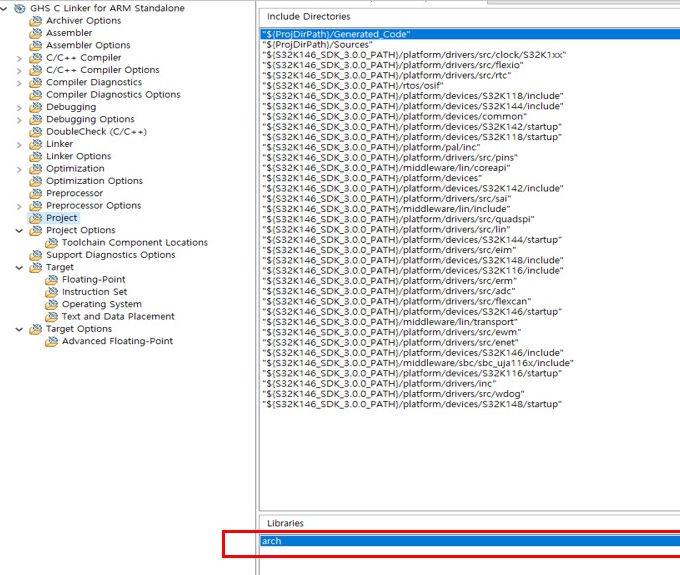
Task: Select the S32K148/startup include path
Action: tap(412, 404)
